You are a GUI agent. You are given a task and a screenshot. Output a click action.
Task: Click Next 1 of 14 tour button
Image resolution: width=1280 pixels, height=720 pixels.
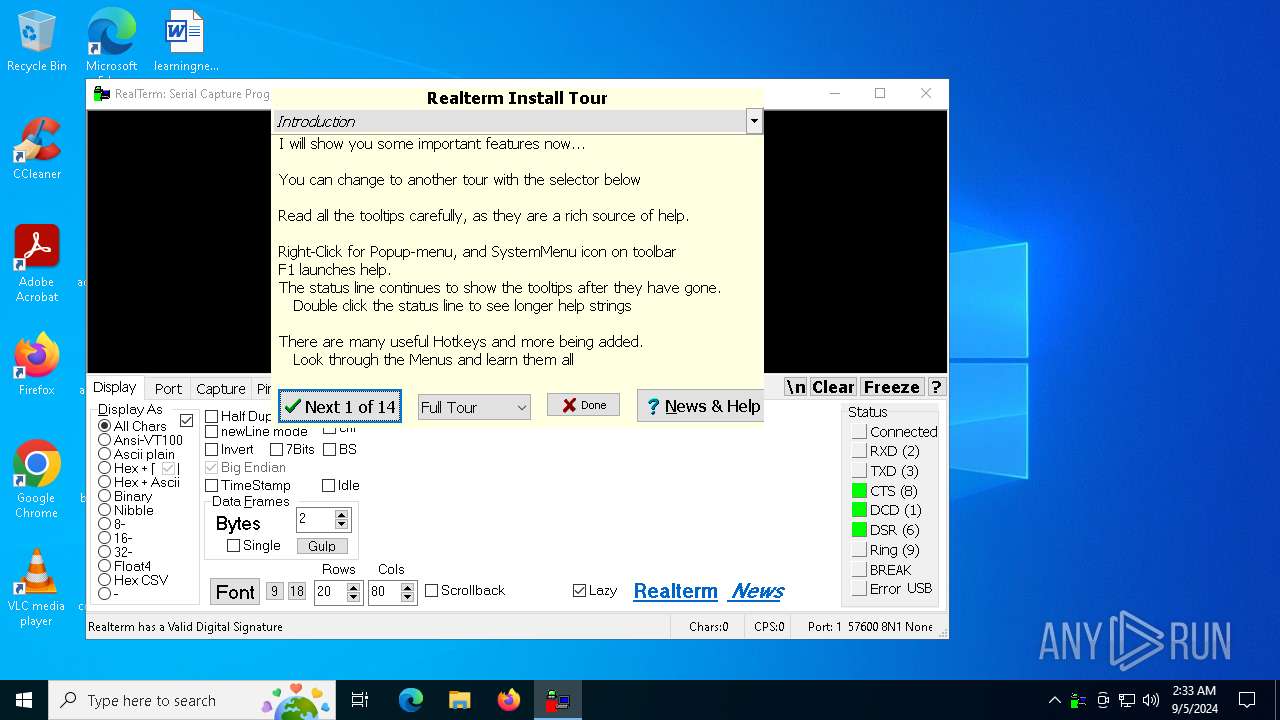pos(340,406)
